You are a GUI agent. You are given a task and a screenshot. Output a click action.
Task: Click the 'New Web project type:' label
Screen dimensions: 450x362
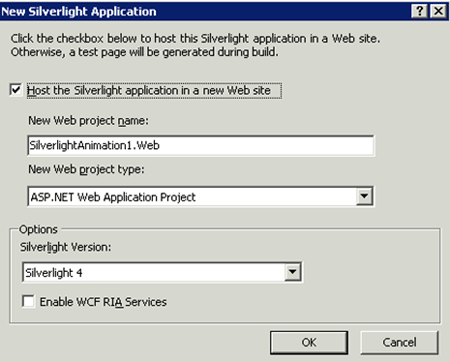pyautogui.click(x=86, y=169)
